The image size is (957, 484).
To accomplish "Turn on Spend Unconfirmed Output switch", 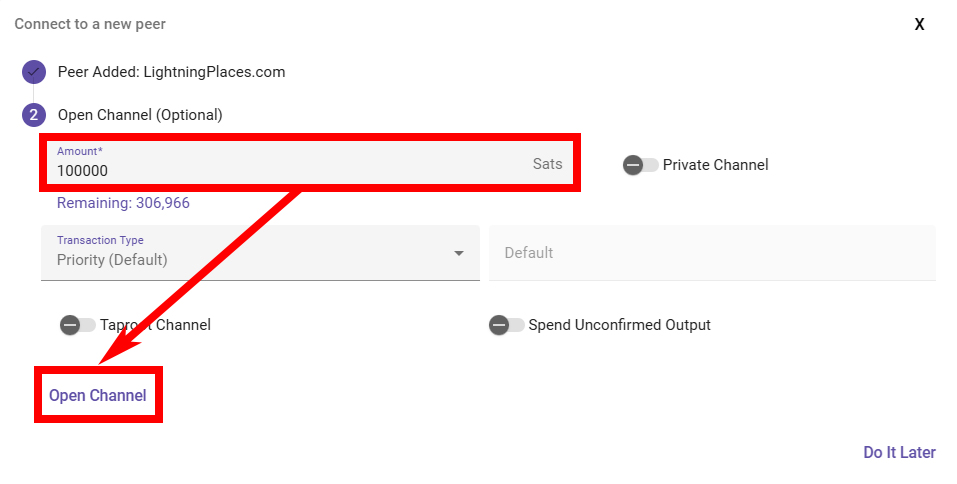I will 507,325.
